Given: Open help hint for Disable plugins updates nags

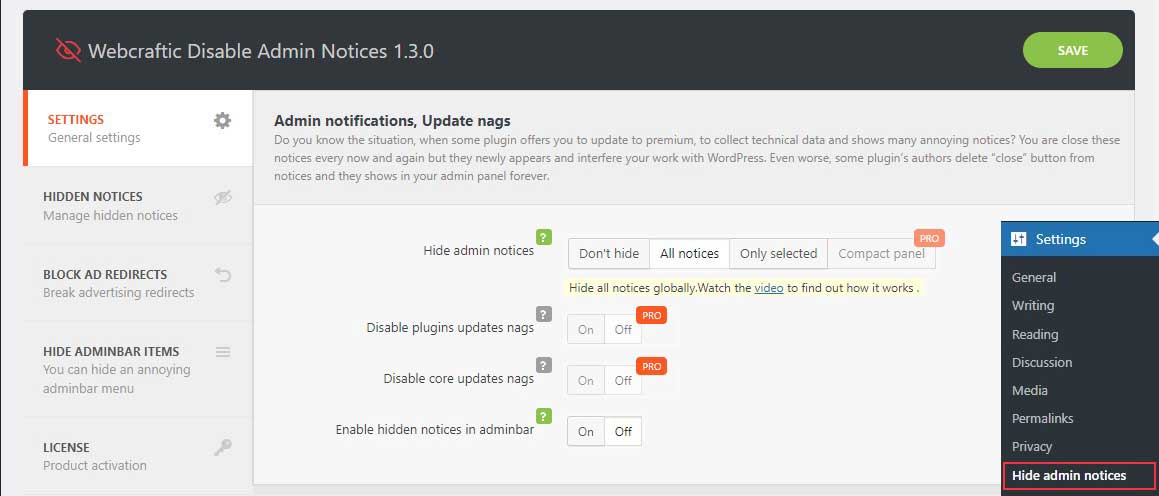Looking at the screenshot, I should click(544, 314).
